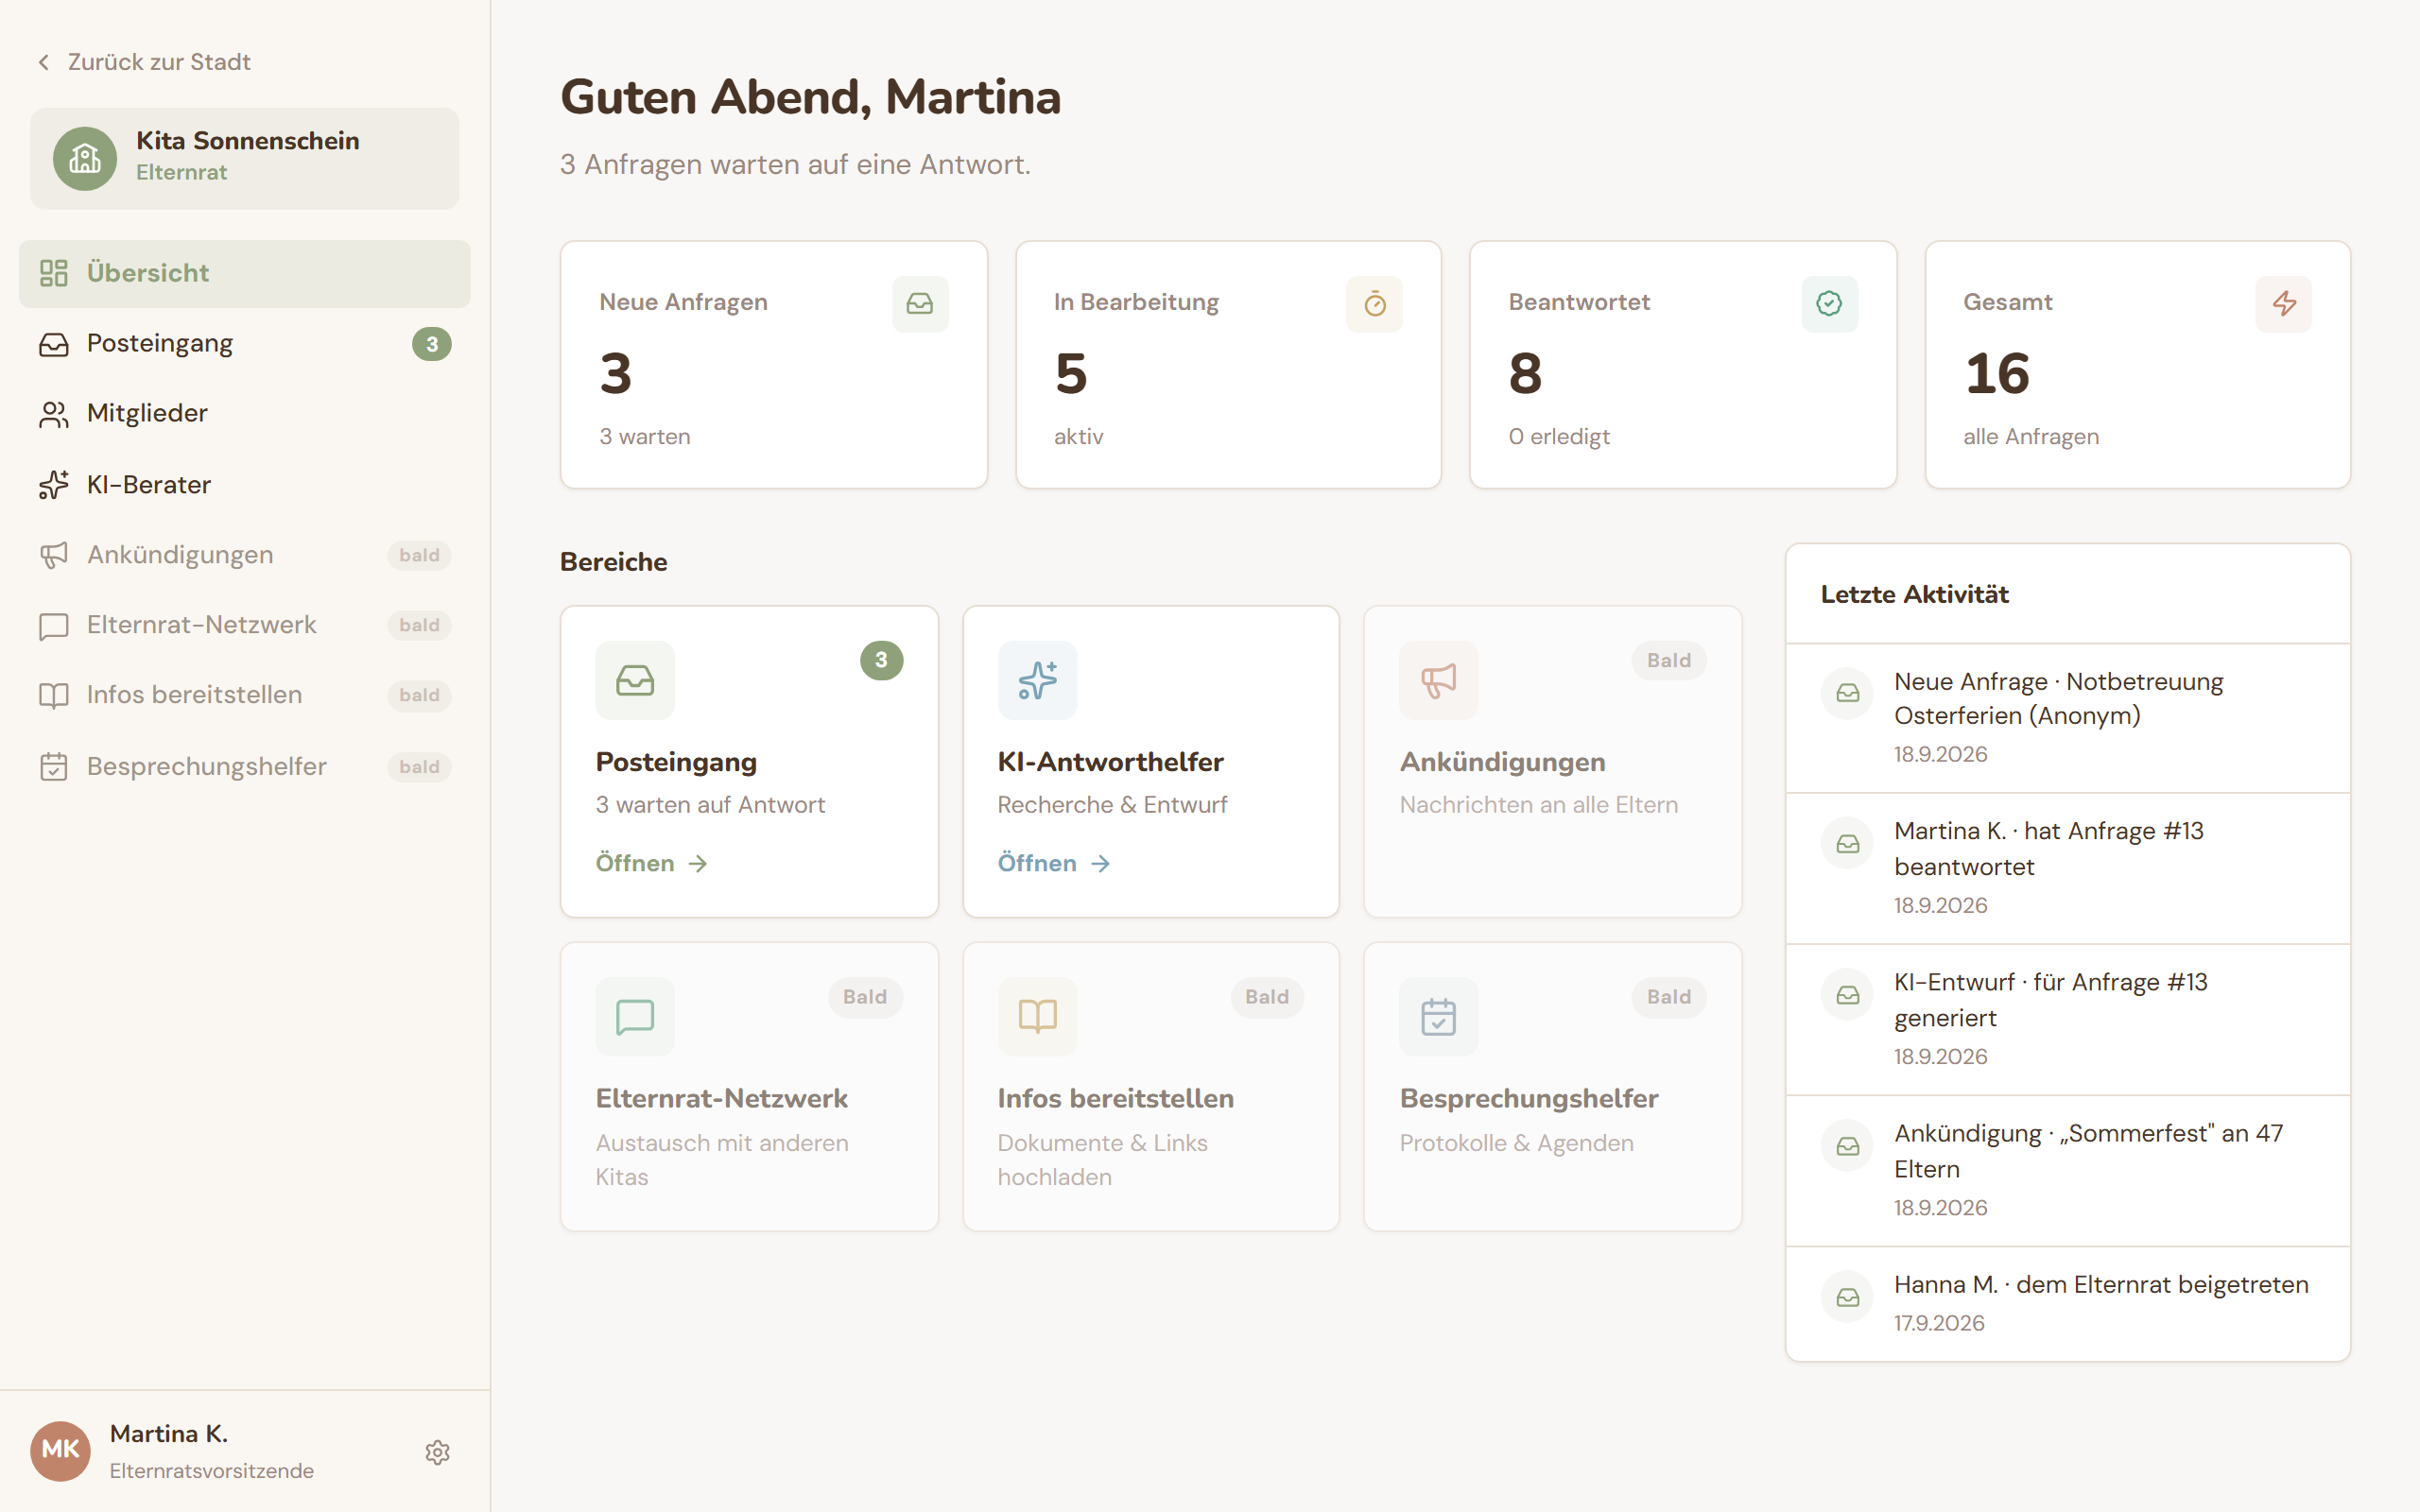Viewport: 2420px width, 1512px height.
Task: Click the Besprechungshelfer tile calendar icon
Action: coord(1439,1017)
